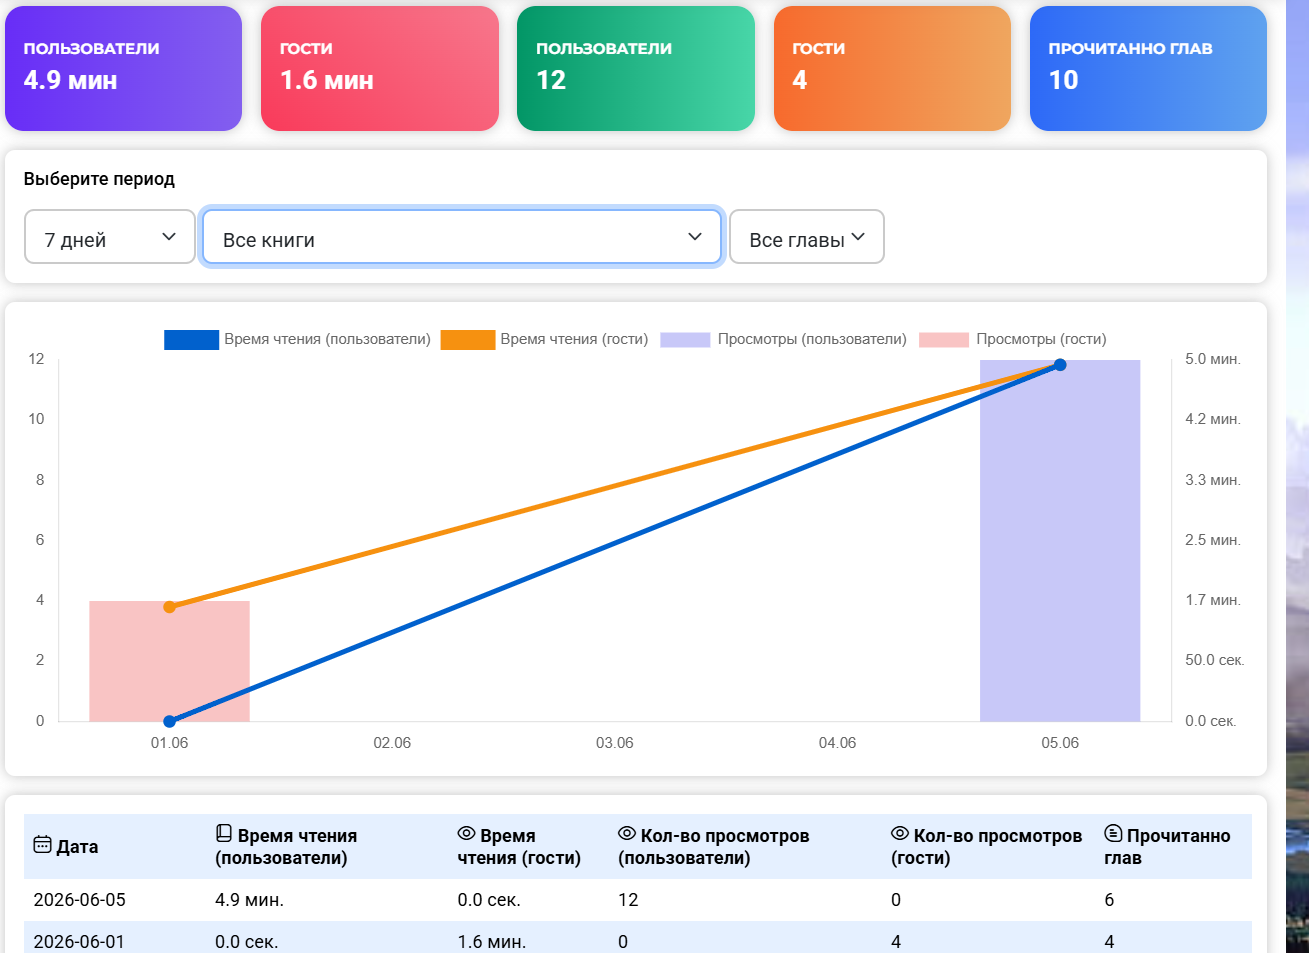
Task: Toggle the Просмотры (пользователи) legend series
Action: pos(783,339)
